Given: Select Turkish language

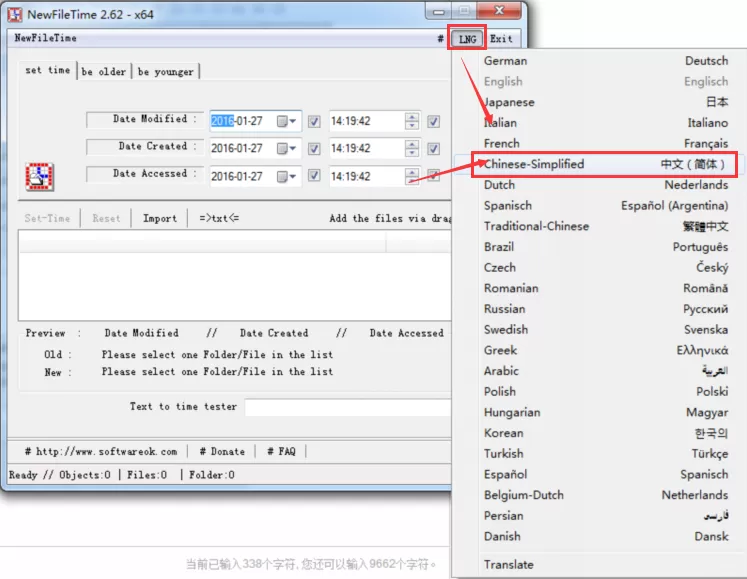Looking at the screenshot, I should pyautogui.click(x=599, y=454).
